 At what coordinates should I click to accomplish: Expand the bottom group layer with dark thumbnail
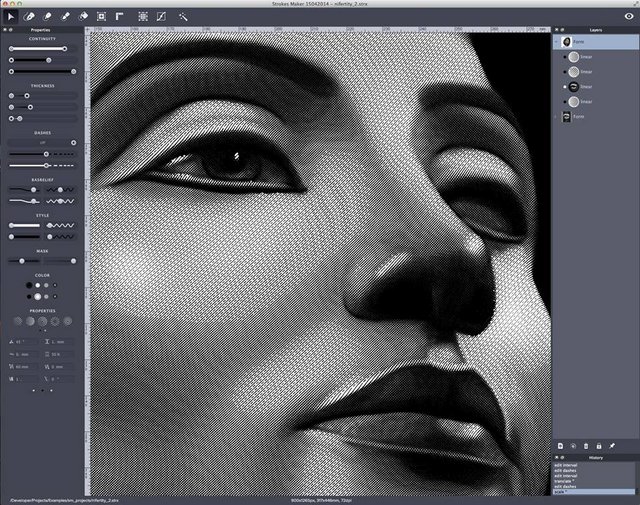tap(556, 117)
